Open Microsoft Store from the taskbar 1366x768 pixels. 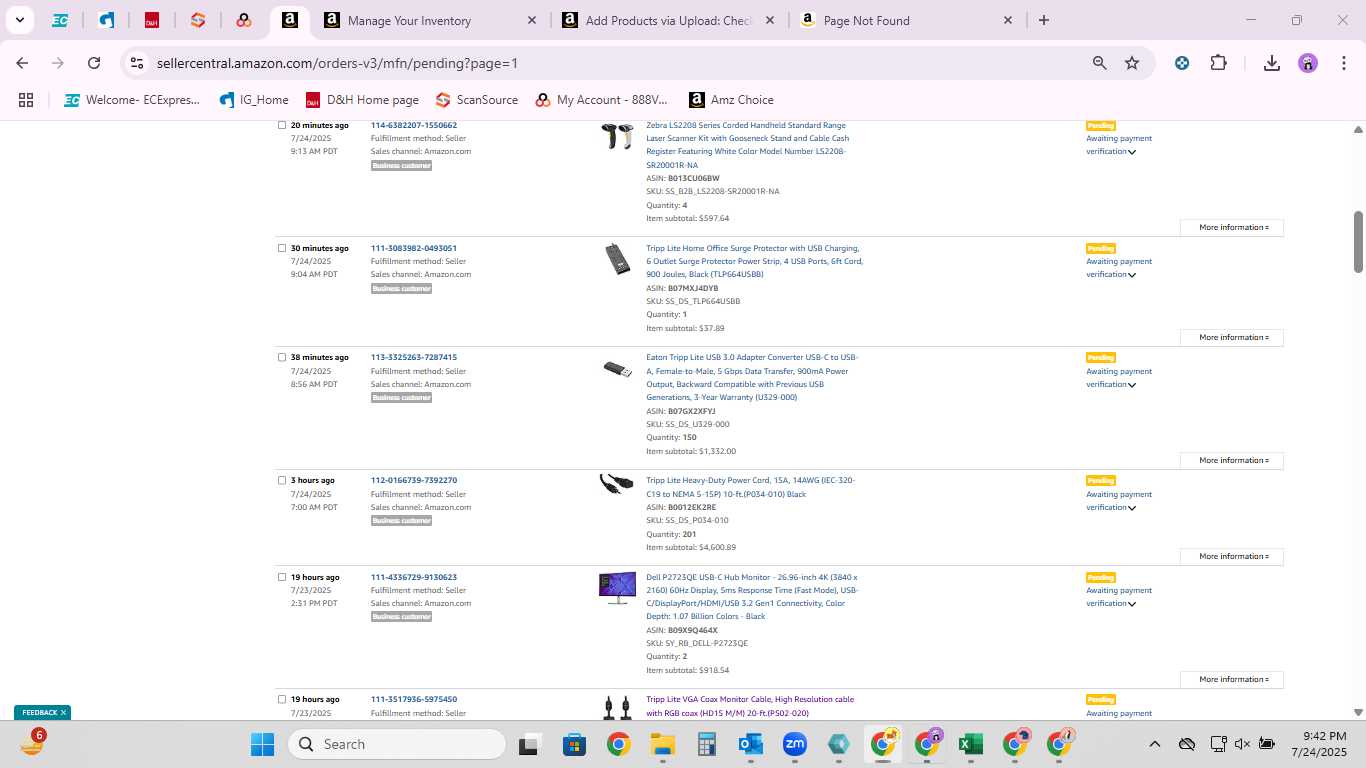point(574,744)
